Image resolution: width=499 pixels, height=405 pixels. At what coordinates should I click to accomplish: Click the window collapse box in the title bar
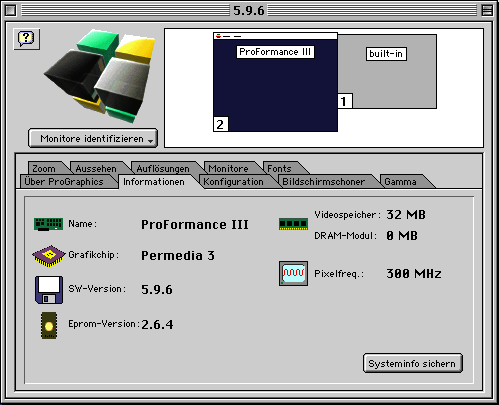[487, 10]
